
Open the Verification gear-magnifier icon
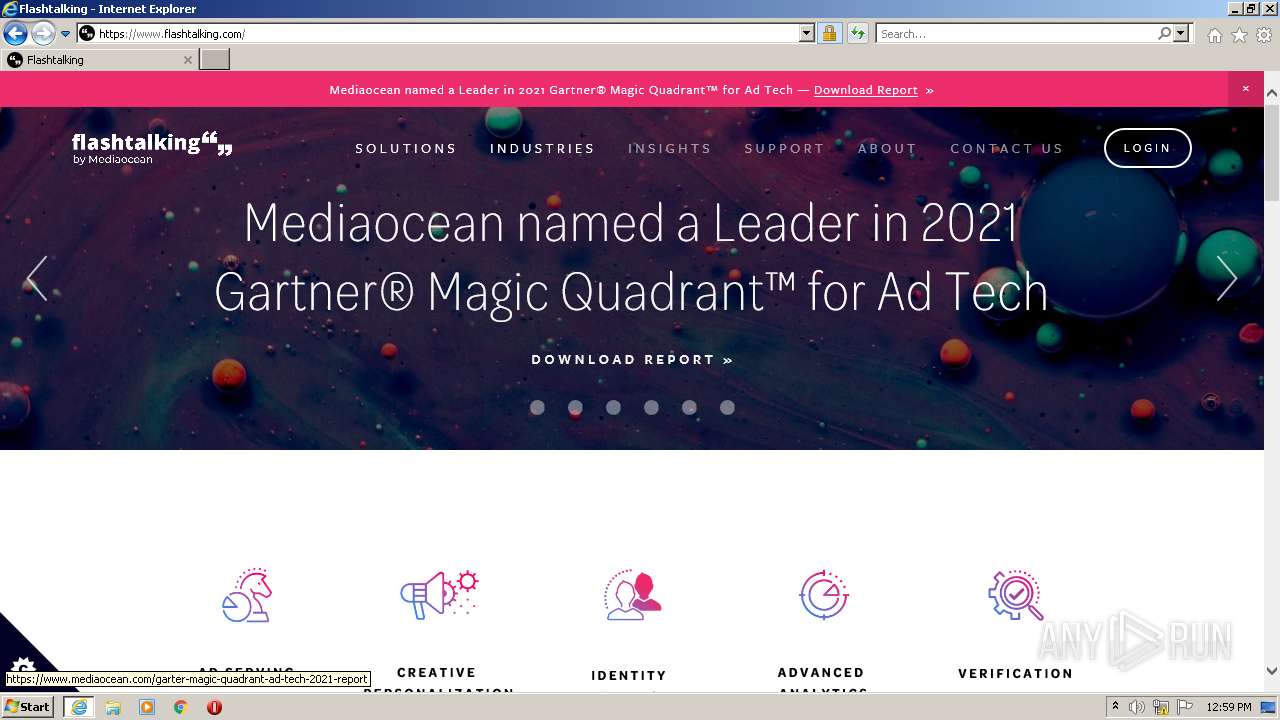click(x=1016, y=595)
